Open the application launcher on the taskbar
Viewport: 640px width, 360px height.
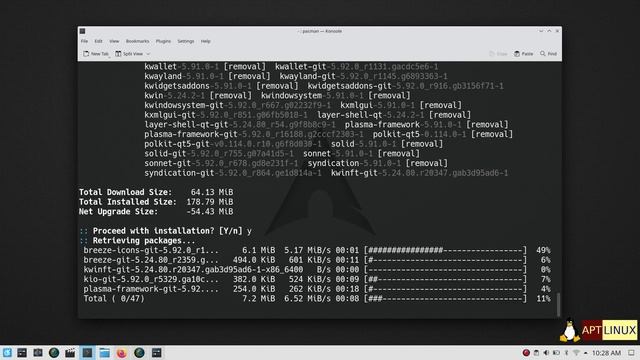(7, 353)
